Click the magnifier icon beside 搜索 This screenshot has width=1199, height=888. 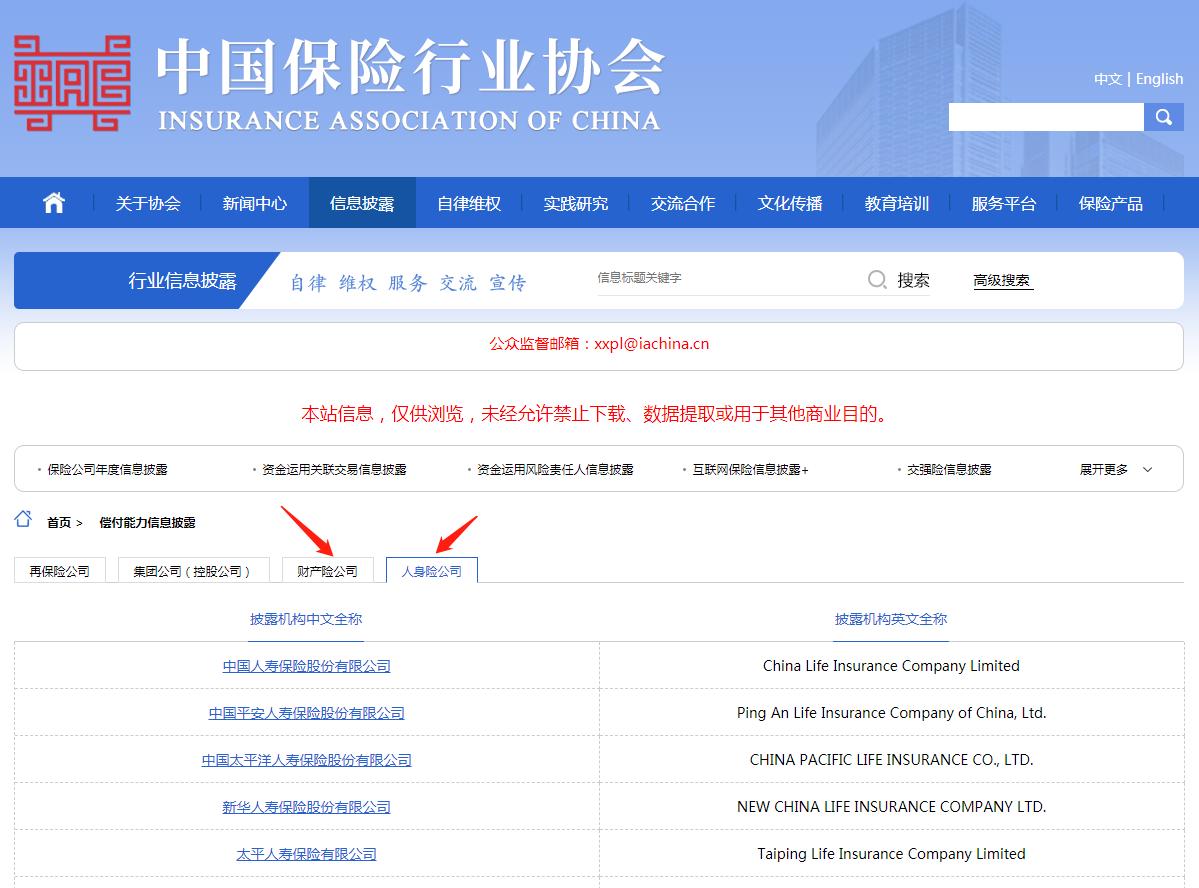point(876,279)
